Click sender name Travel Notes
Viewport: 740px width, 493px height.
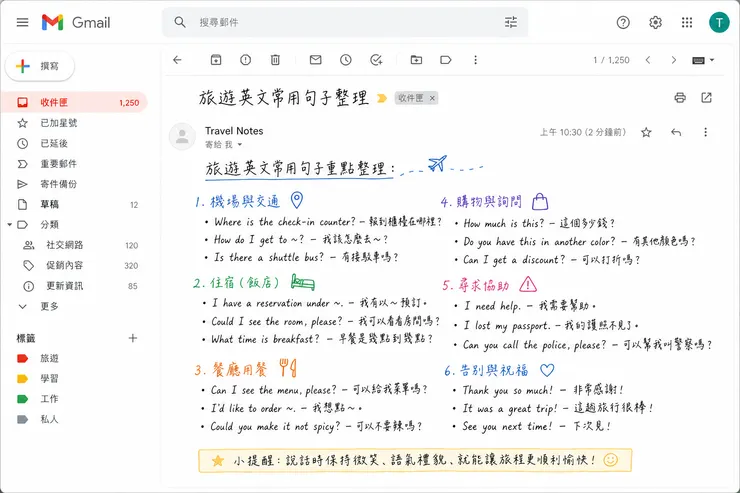[234, 131]
